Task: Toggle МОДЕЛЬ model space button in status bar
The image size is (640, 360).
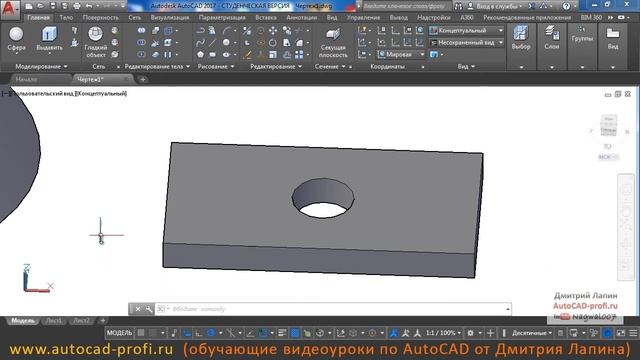Action: point(120,333)
